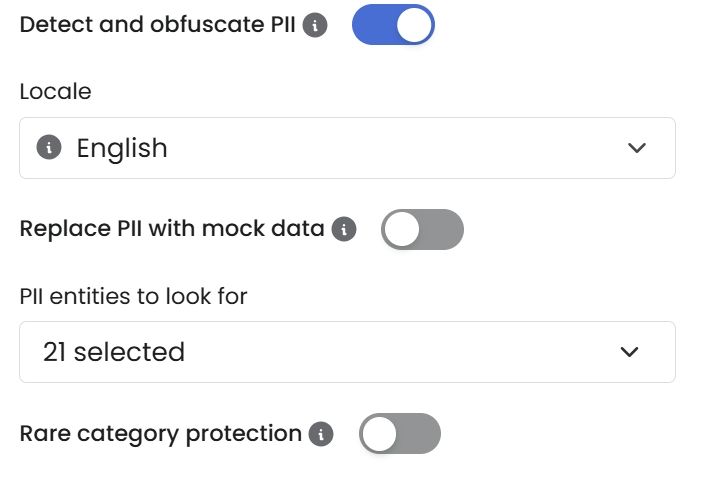Click the info icon inside the Locale field
717x480 pixels.
49,148
